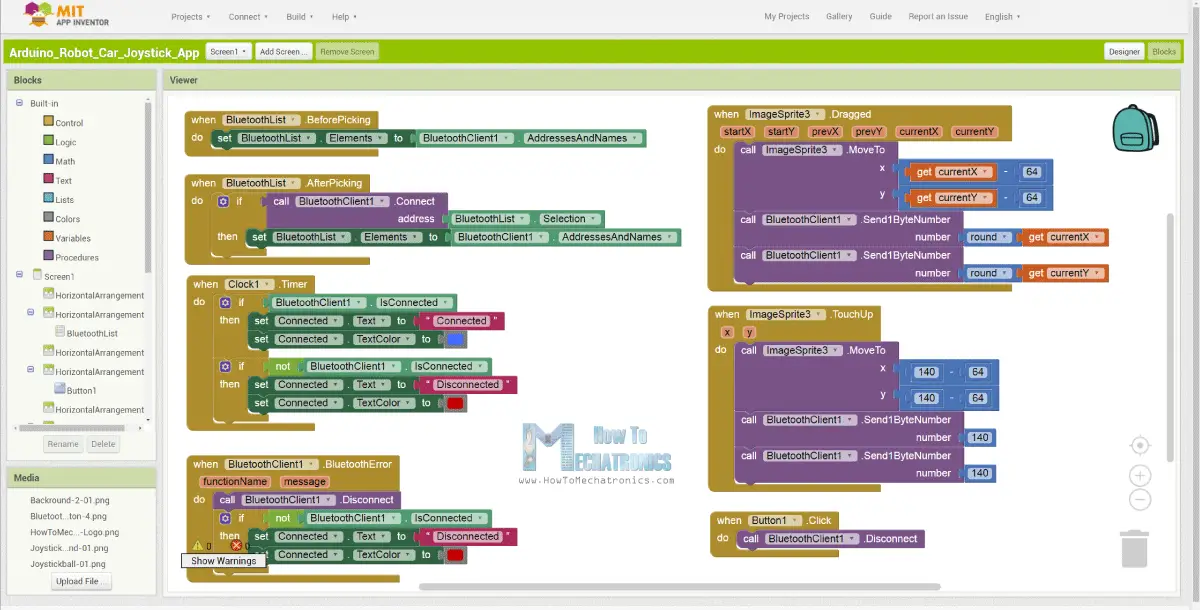Click the blue TextColor swatch in Clock1.Timer block

pyautogui.click(x=456, y=338)
